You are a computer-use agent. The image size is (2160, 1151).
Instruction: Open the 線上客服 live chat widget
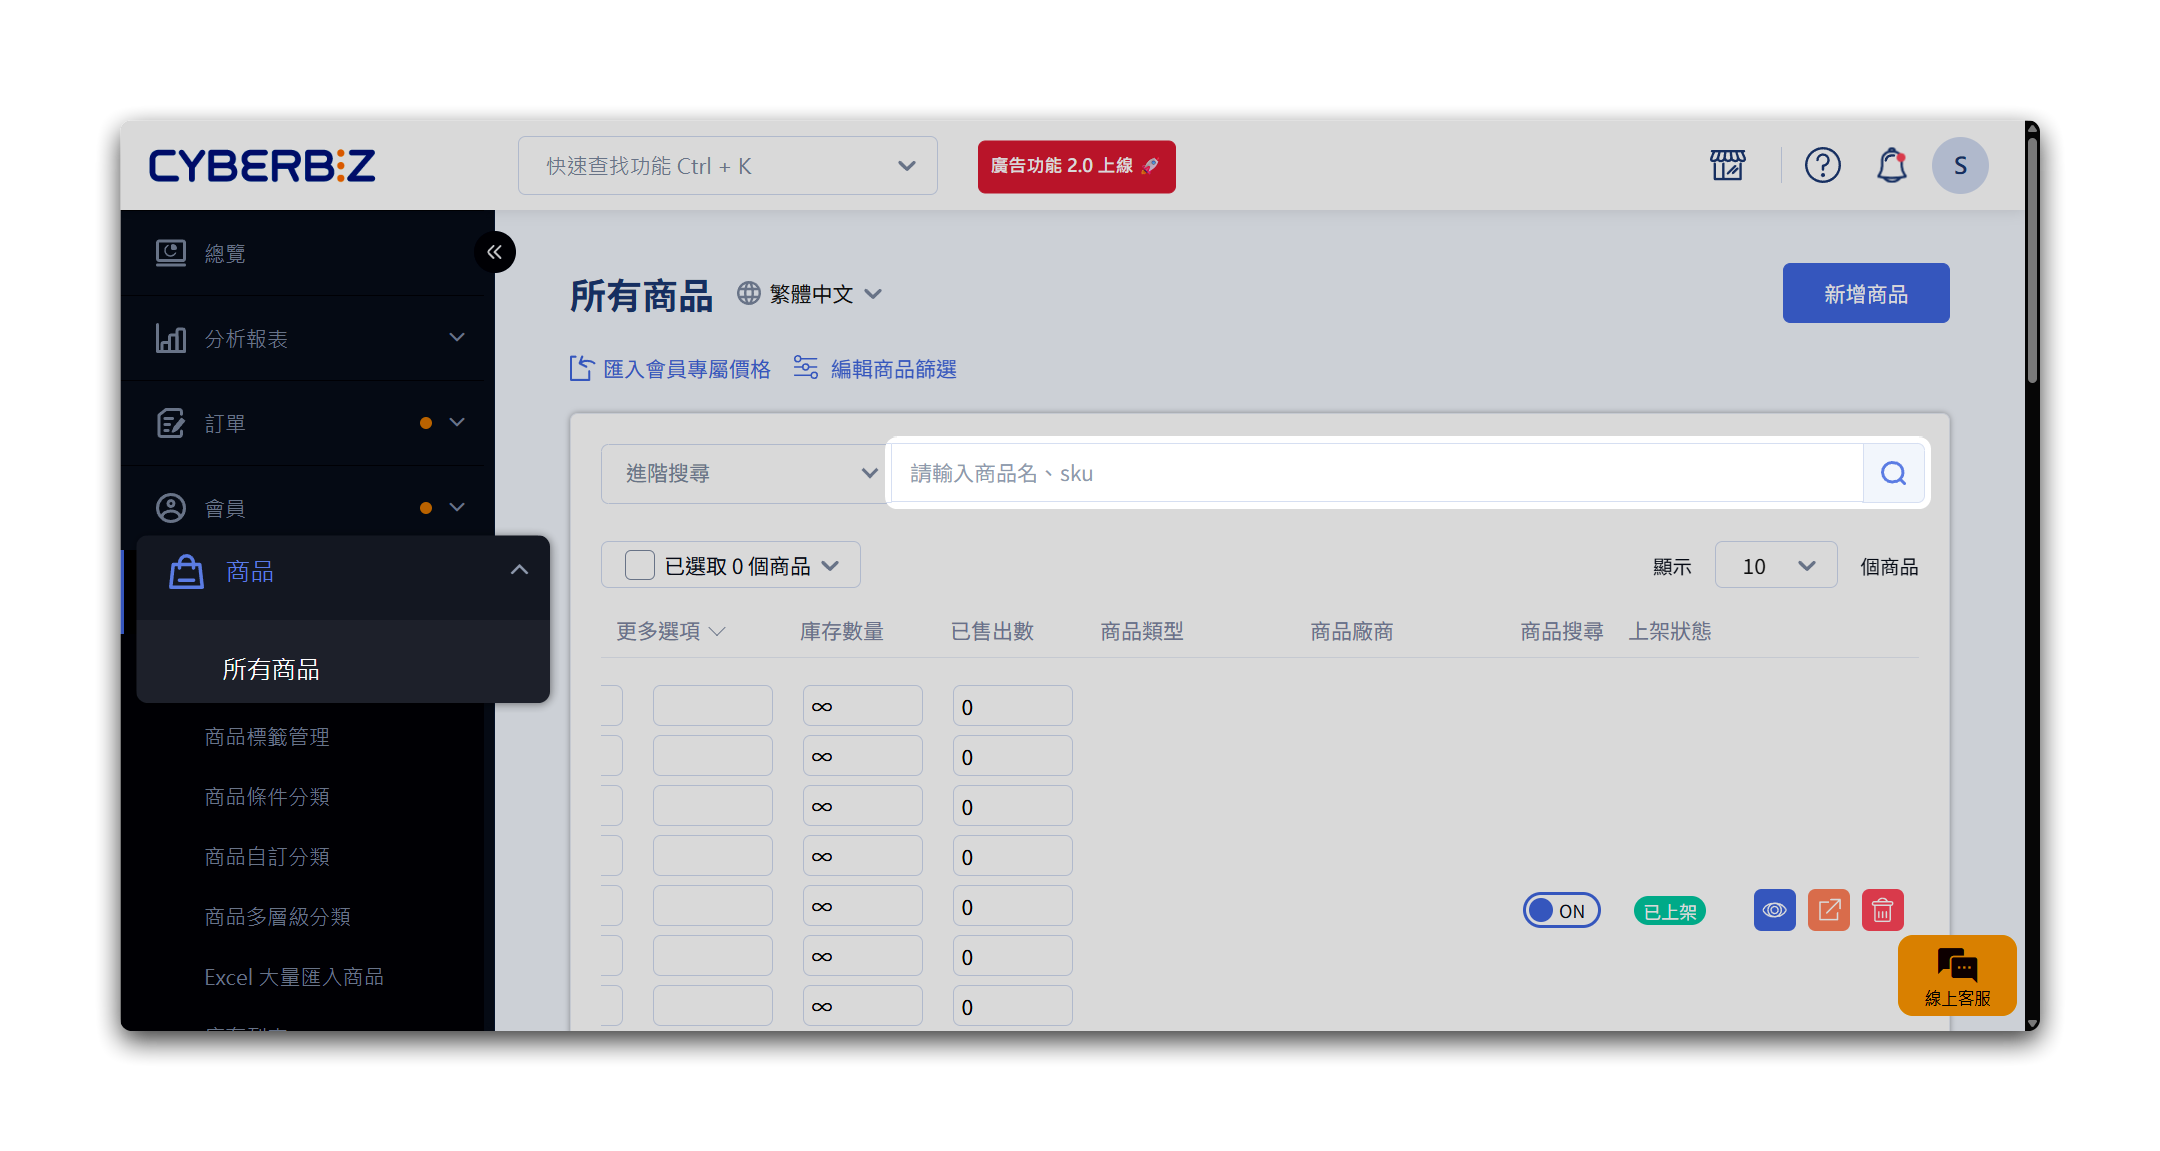(1956, 975)
